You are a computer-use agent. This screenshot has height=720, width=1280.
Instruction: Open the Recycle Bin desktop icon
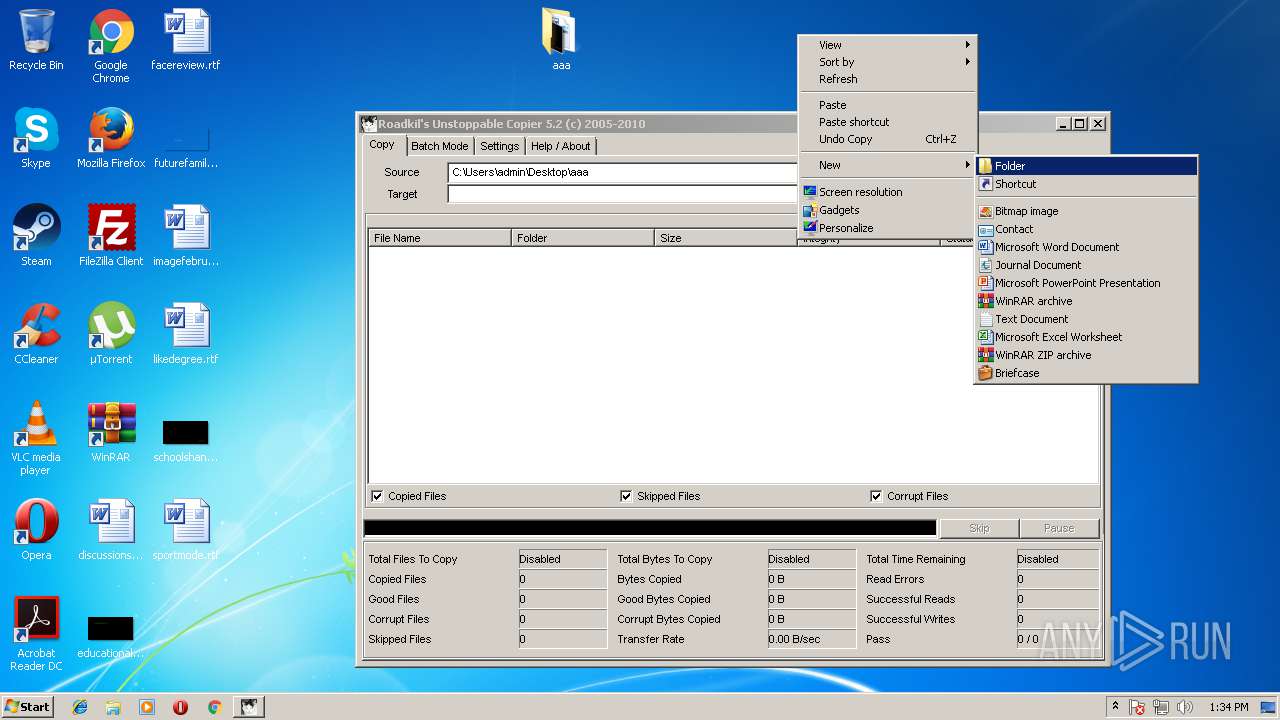click(36, 40)
